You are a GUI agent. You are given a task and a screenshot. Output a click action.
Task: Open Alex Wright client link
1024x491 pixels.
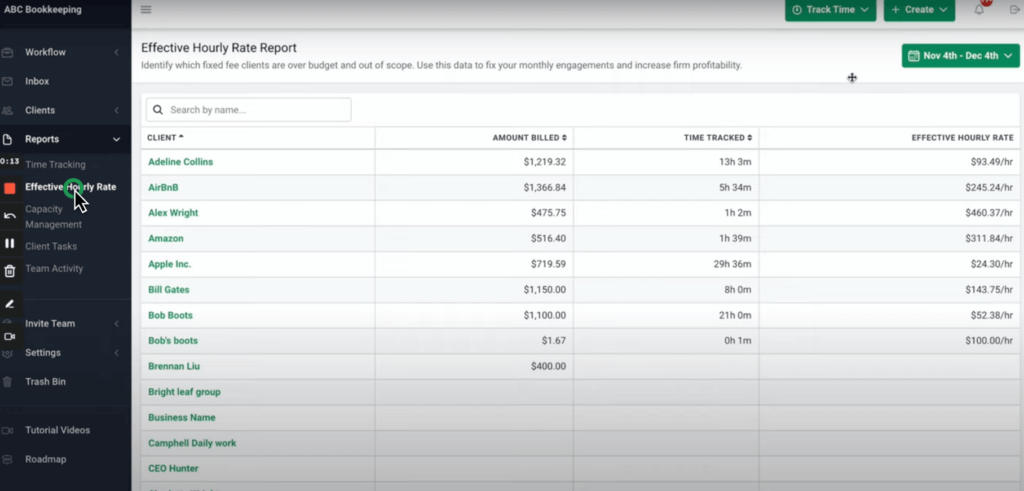coord(173,213)
